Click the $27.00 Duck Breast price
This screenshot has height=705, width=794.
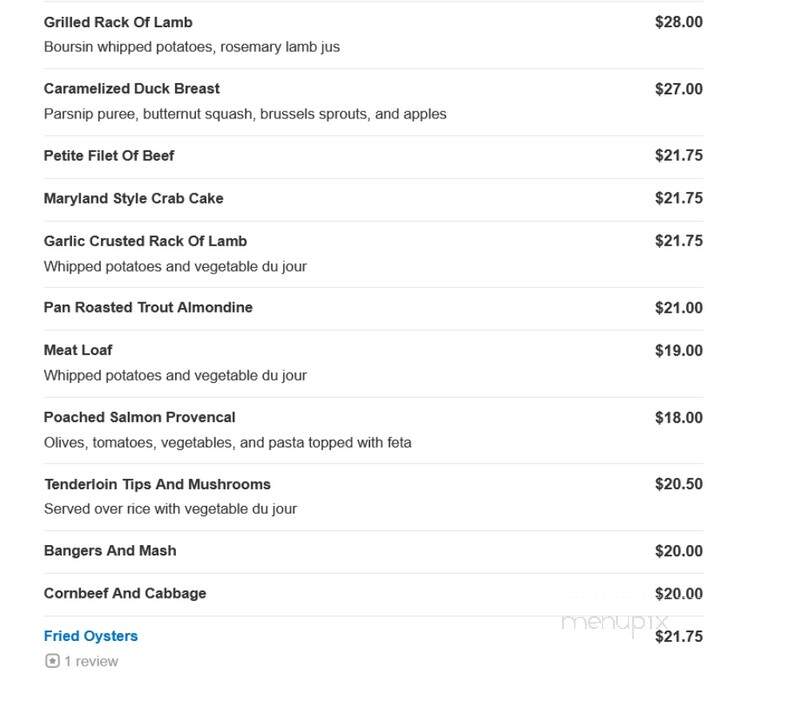pos(679,89)
